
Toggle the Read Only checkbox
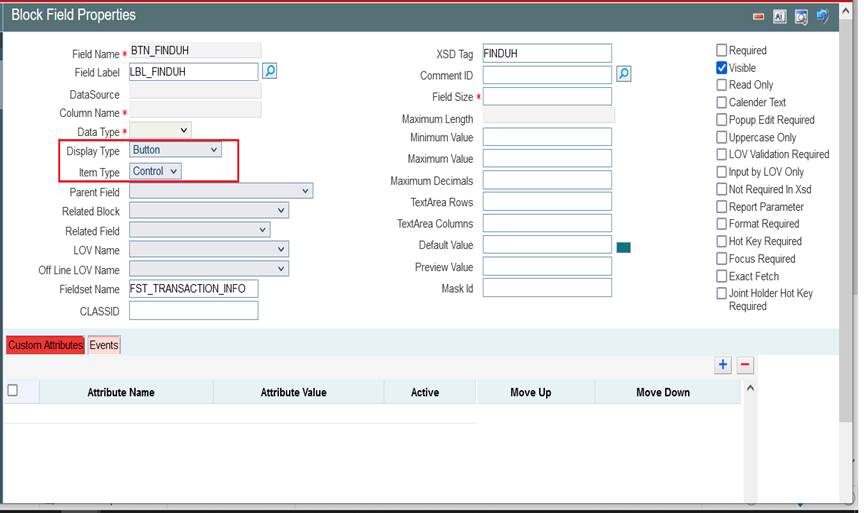tap(721, 85)
